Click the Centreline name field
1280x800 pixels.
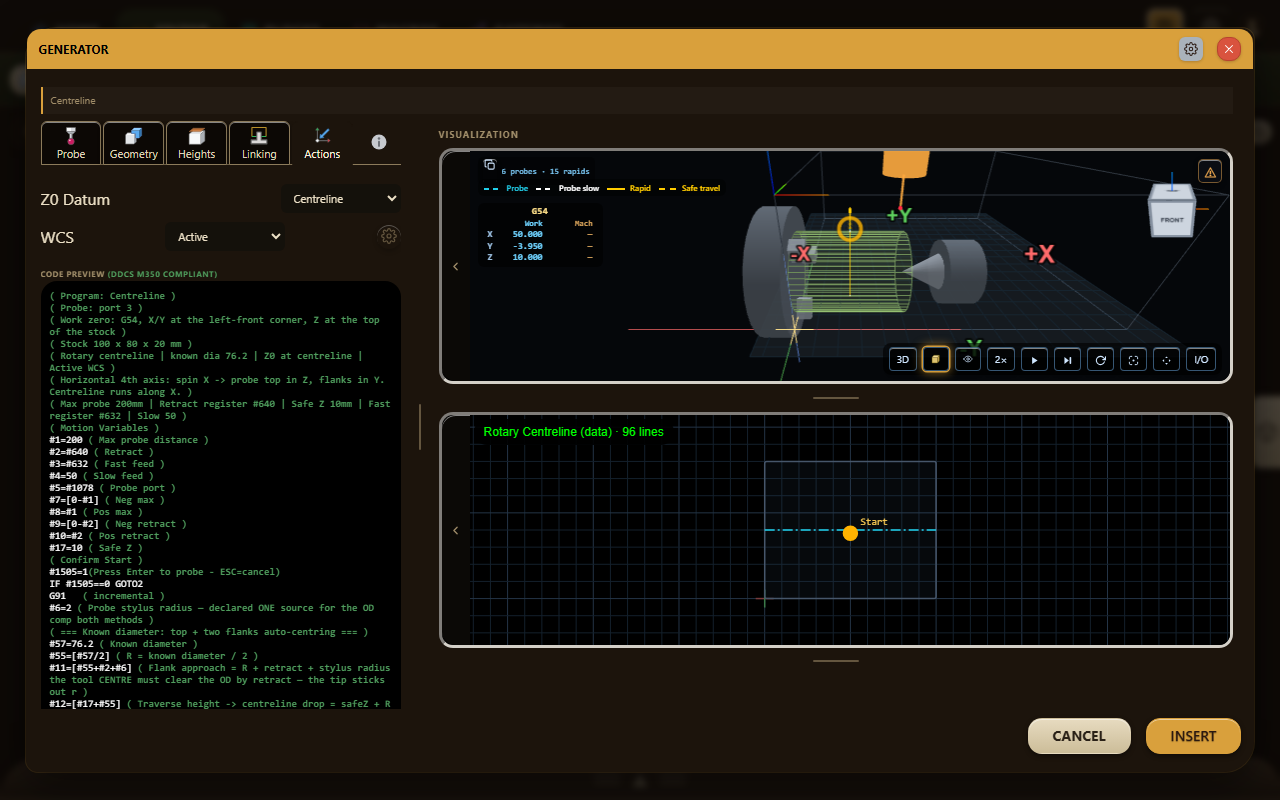point(637,100)
